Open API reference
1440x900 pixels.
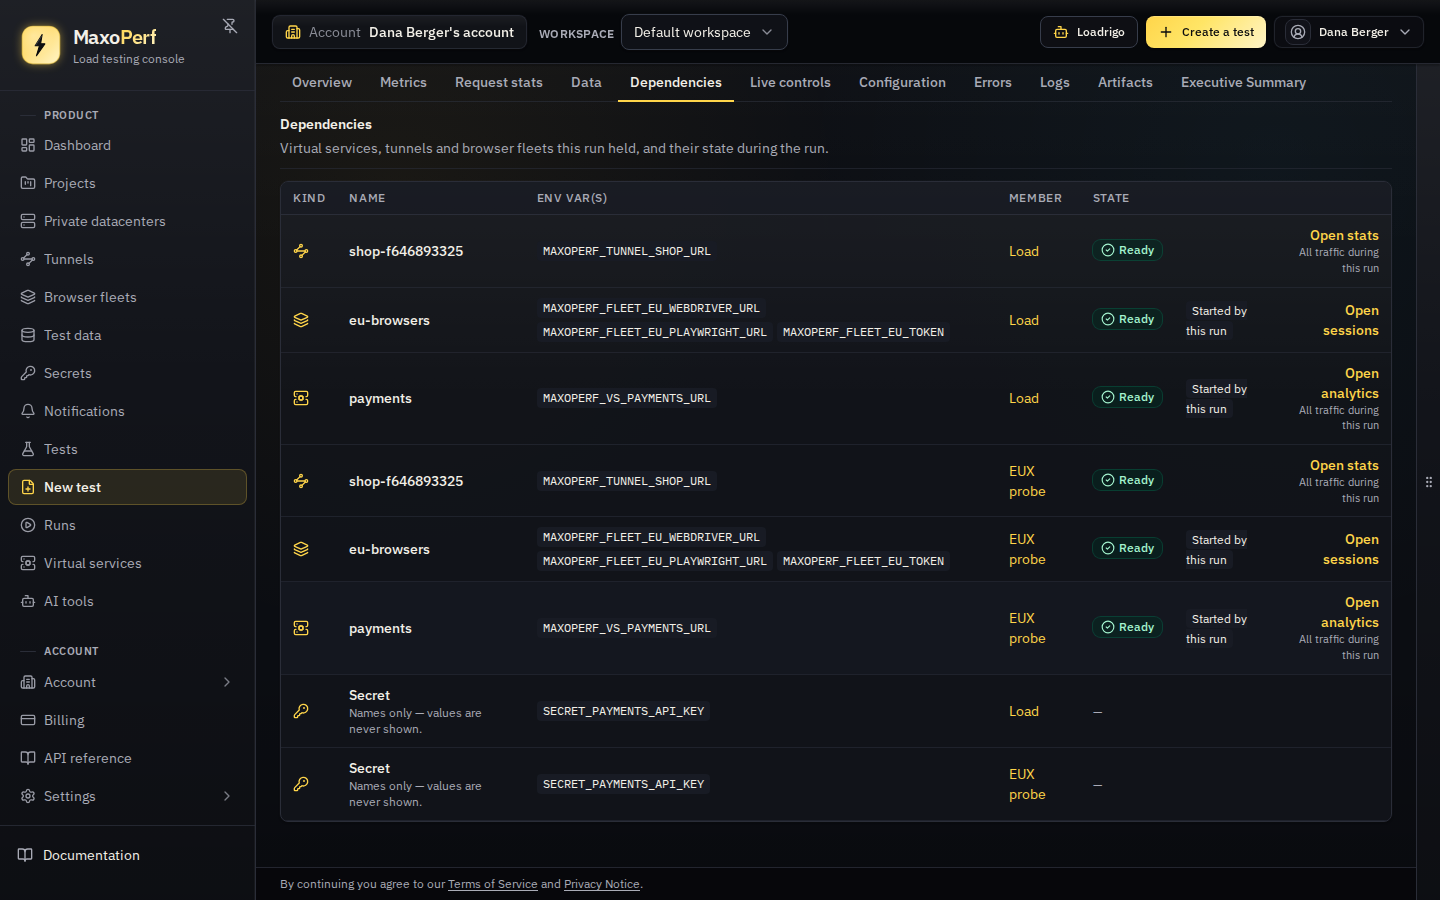pos(127,758)
